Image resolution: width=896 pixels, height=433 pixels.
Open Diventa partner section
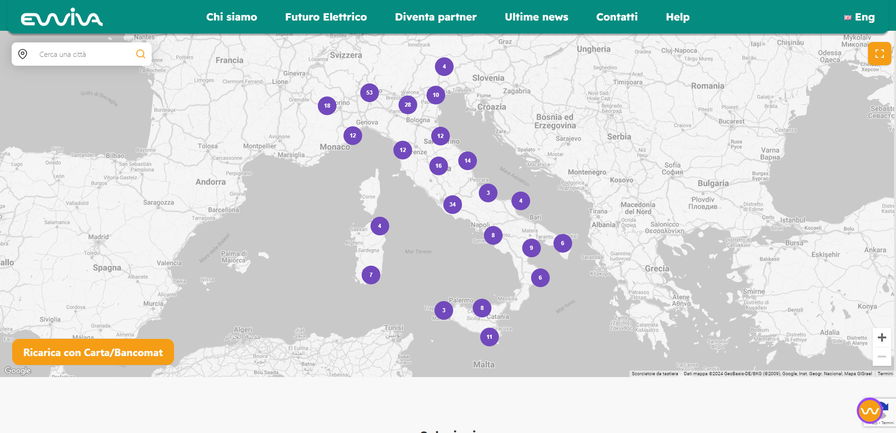pos(435,17)
